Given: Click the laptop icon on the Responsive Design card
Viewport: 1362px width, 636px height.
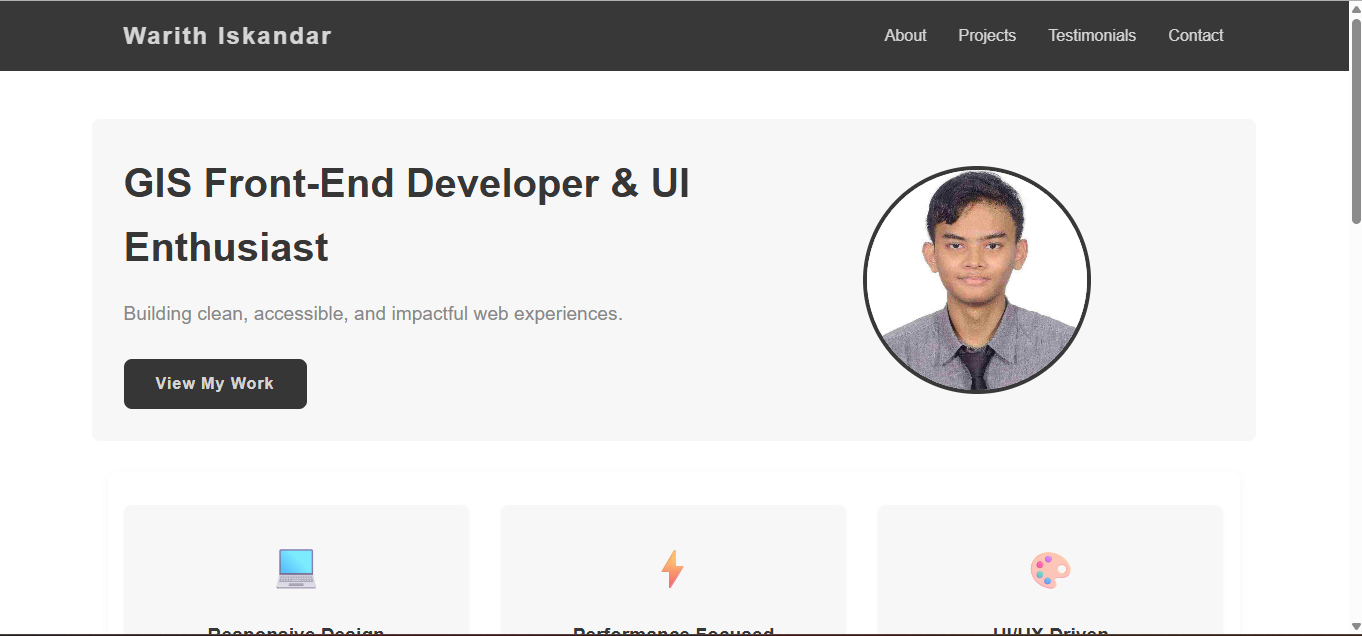Looking at the screenshot, I should tap(295, 568).
